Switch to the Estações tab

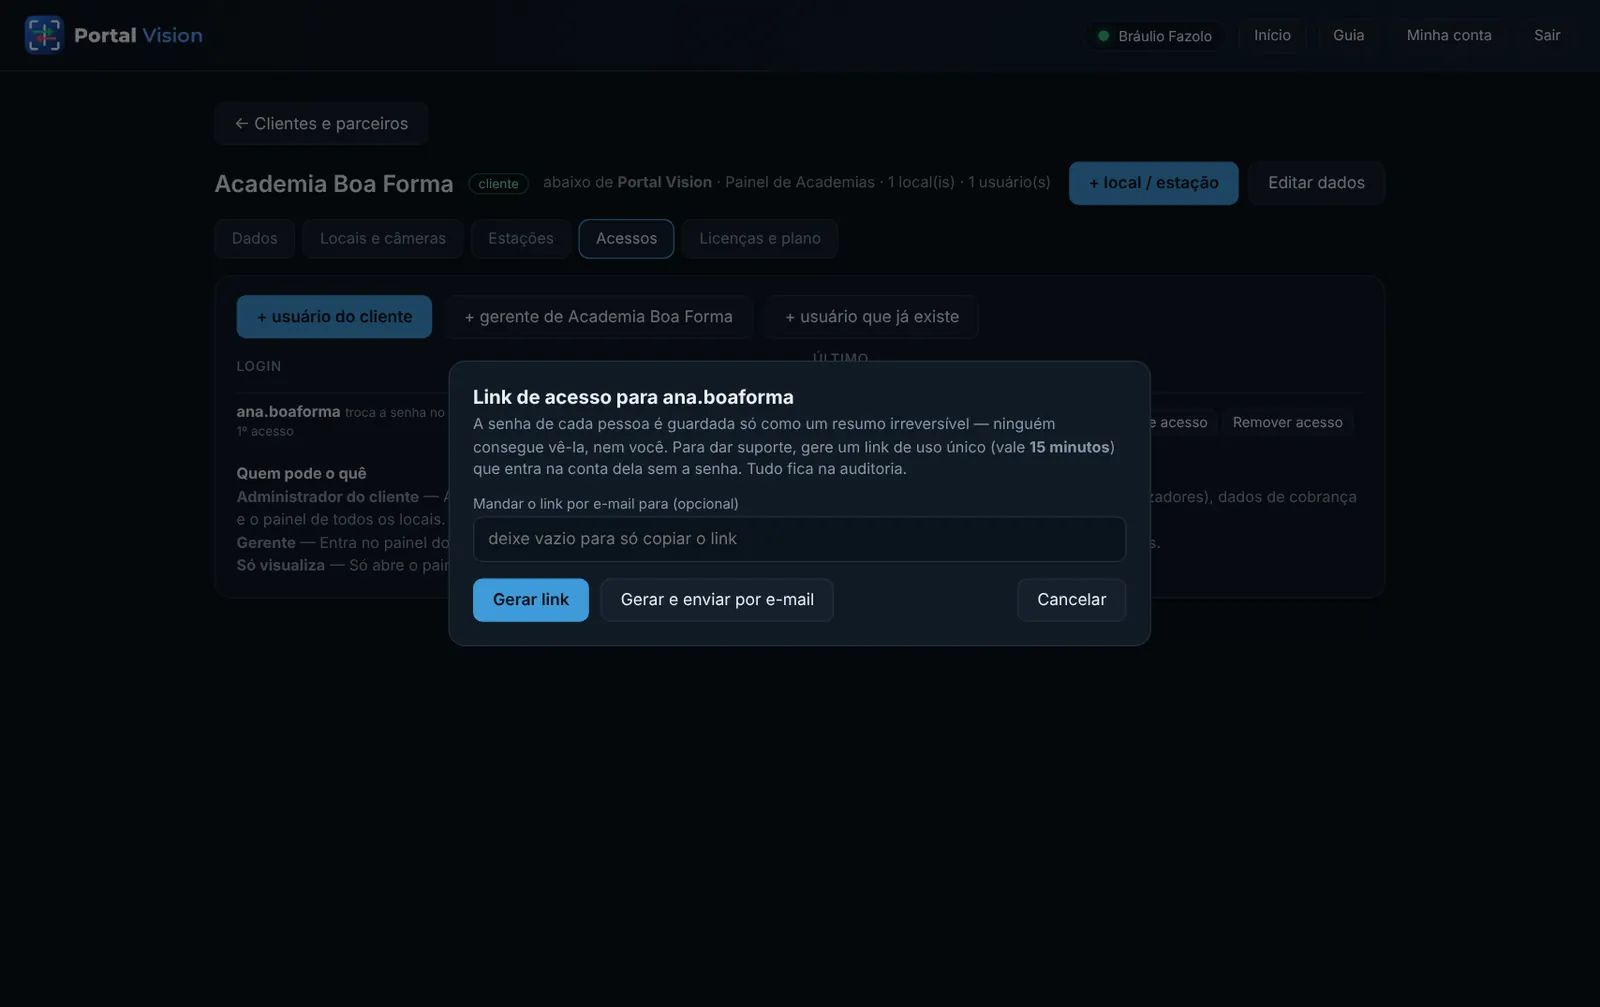[x=520, y=239]
